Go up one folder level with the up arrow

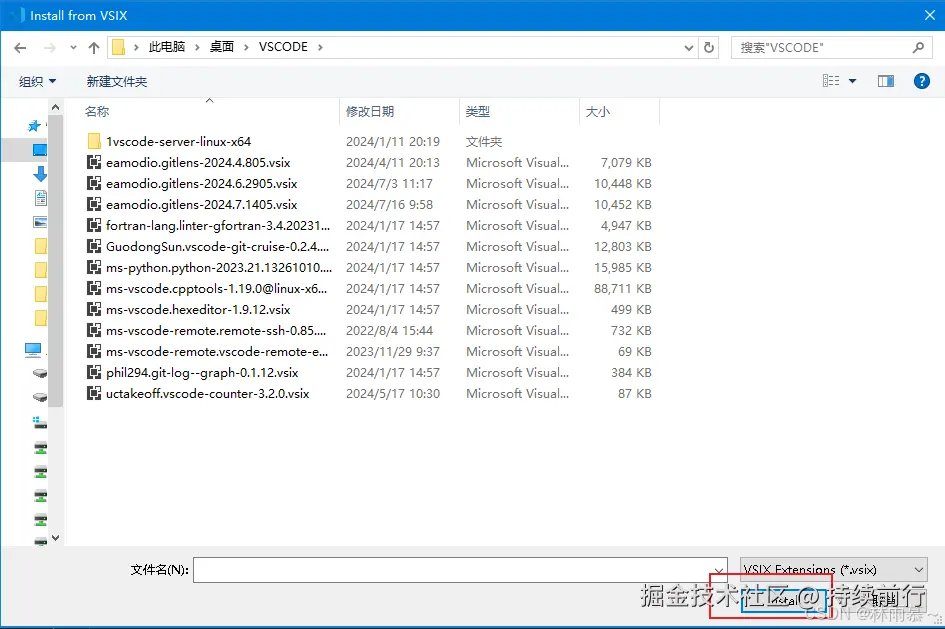pos(93,48)
